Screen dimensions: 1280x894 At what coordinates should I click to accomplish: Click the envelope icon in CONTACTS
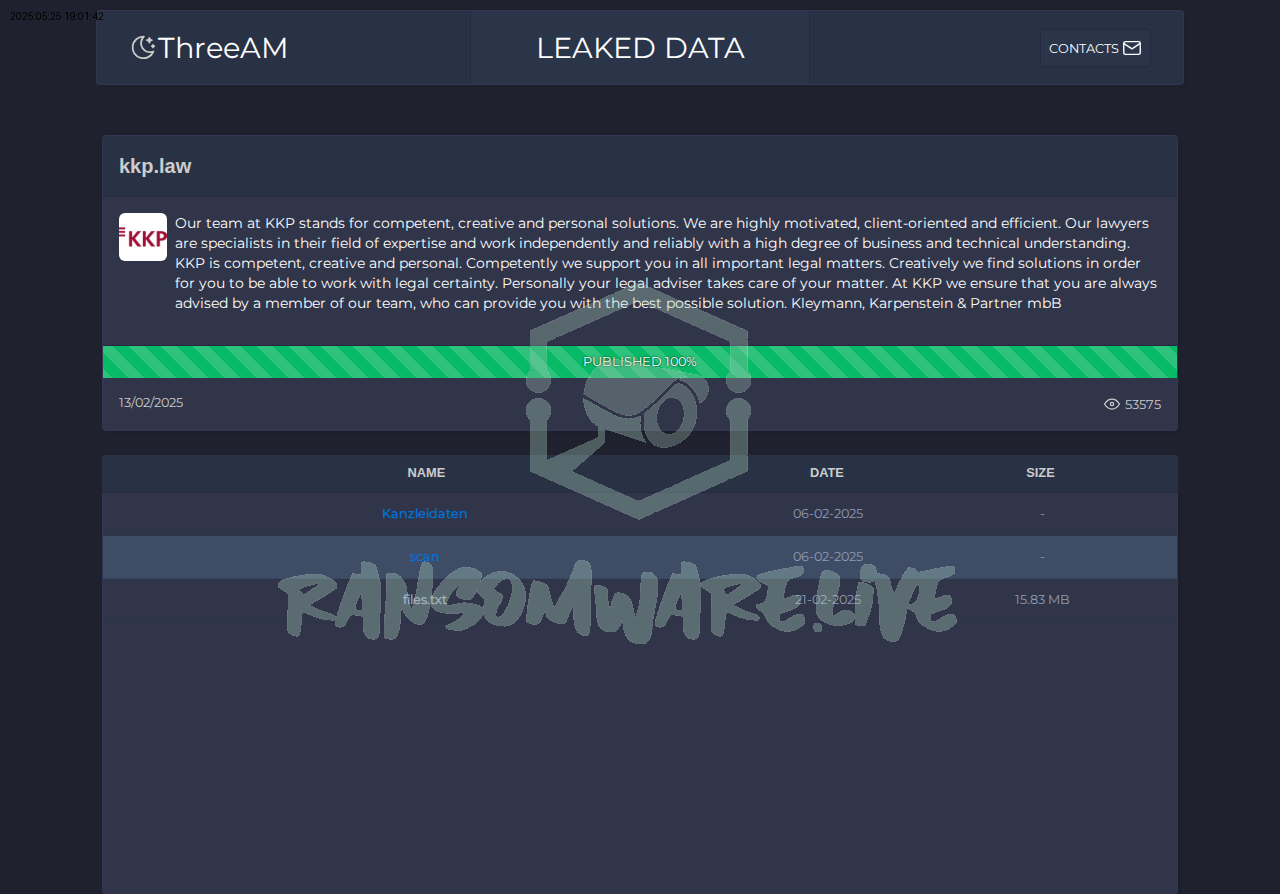tap(1132, 48)
